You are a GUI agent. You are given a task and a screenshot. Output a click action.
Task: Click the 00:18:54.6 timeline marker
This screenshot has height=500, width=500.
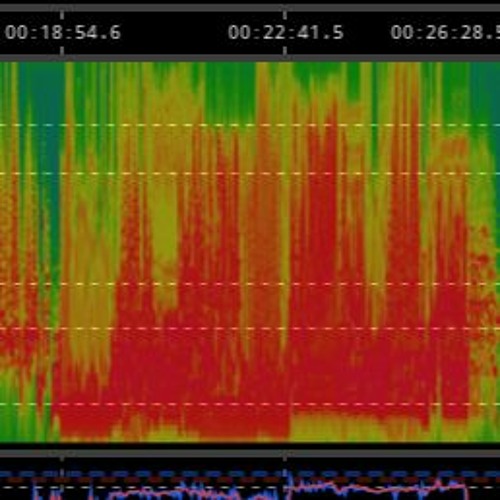(x=63, y=33)
